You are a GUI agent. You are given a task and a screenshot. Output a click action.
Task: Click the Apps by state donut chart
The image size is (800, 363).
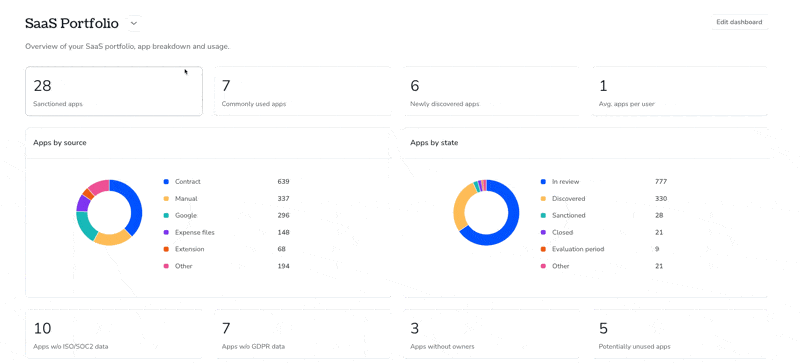pyautogui.click(x=486, y=212)
